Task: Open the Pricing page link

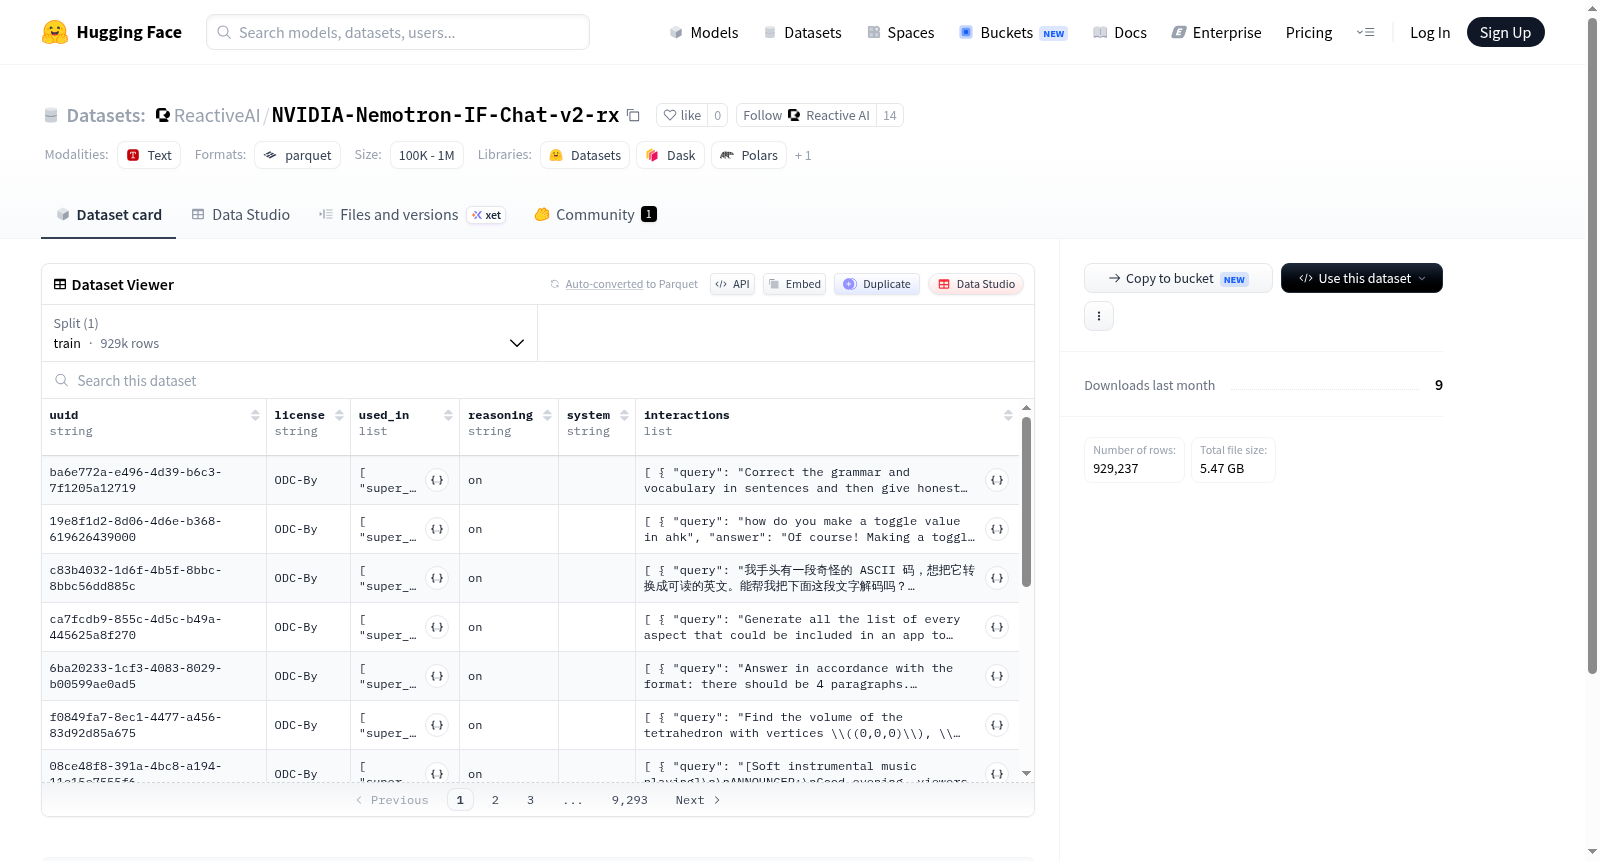Action: (x=1309, y=32)
